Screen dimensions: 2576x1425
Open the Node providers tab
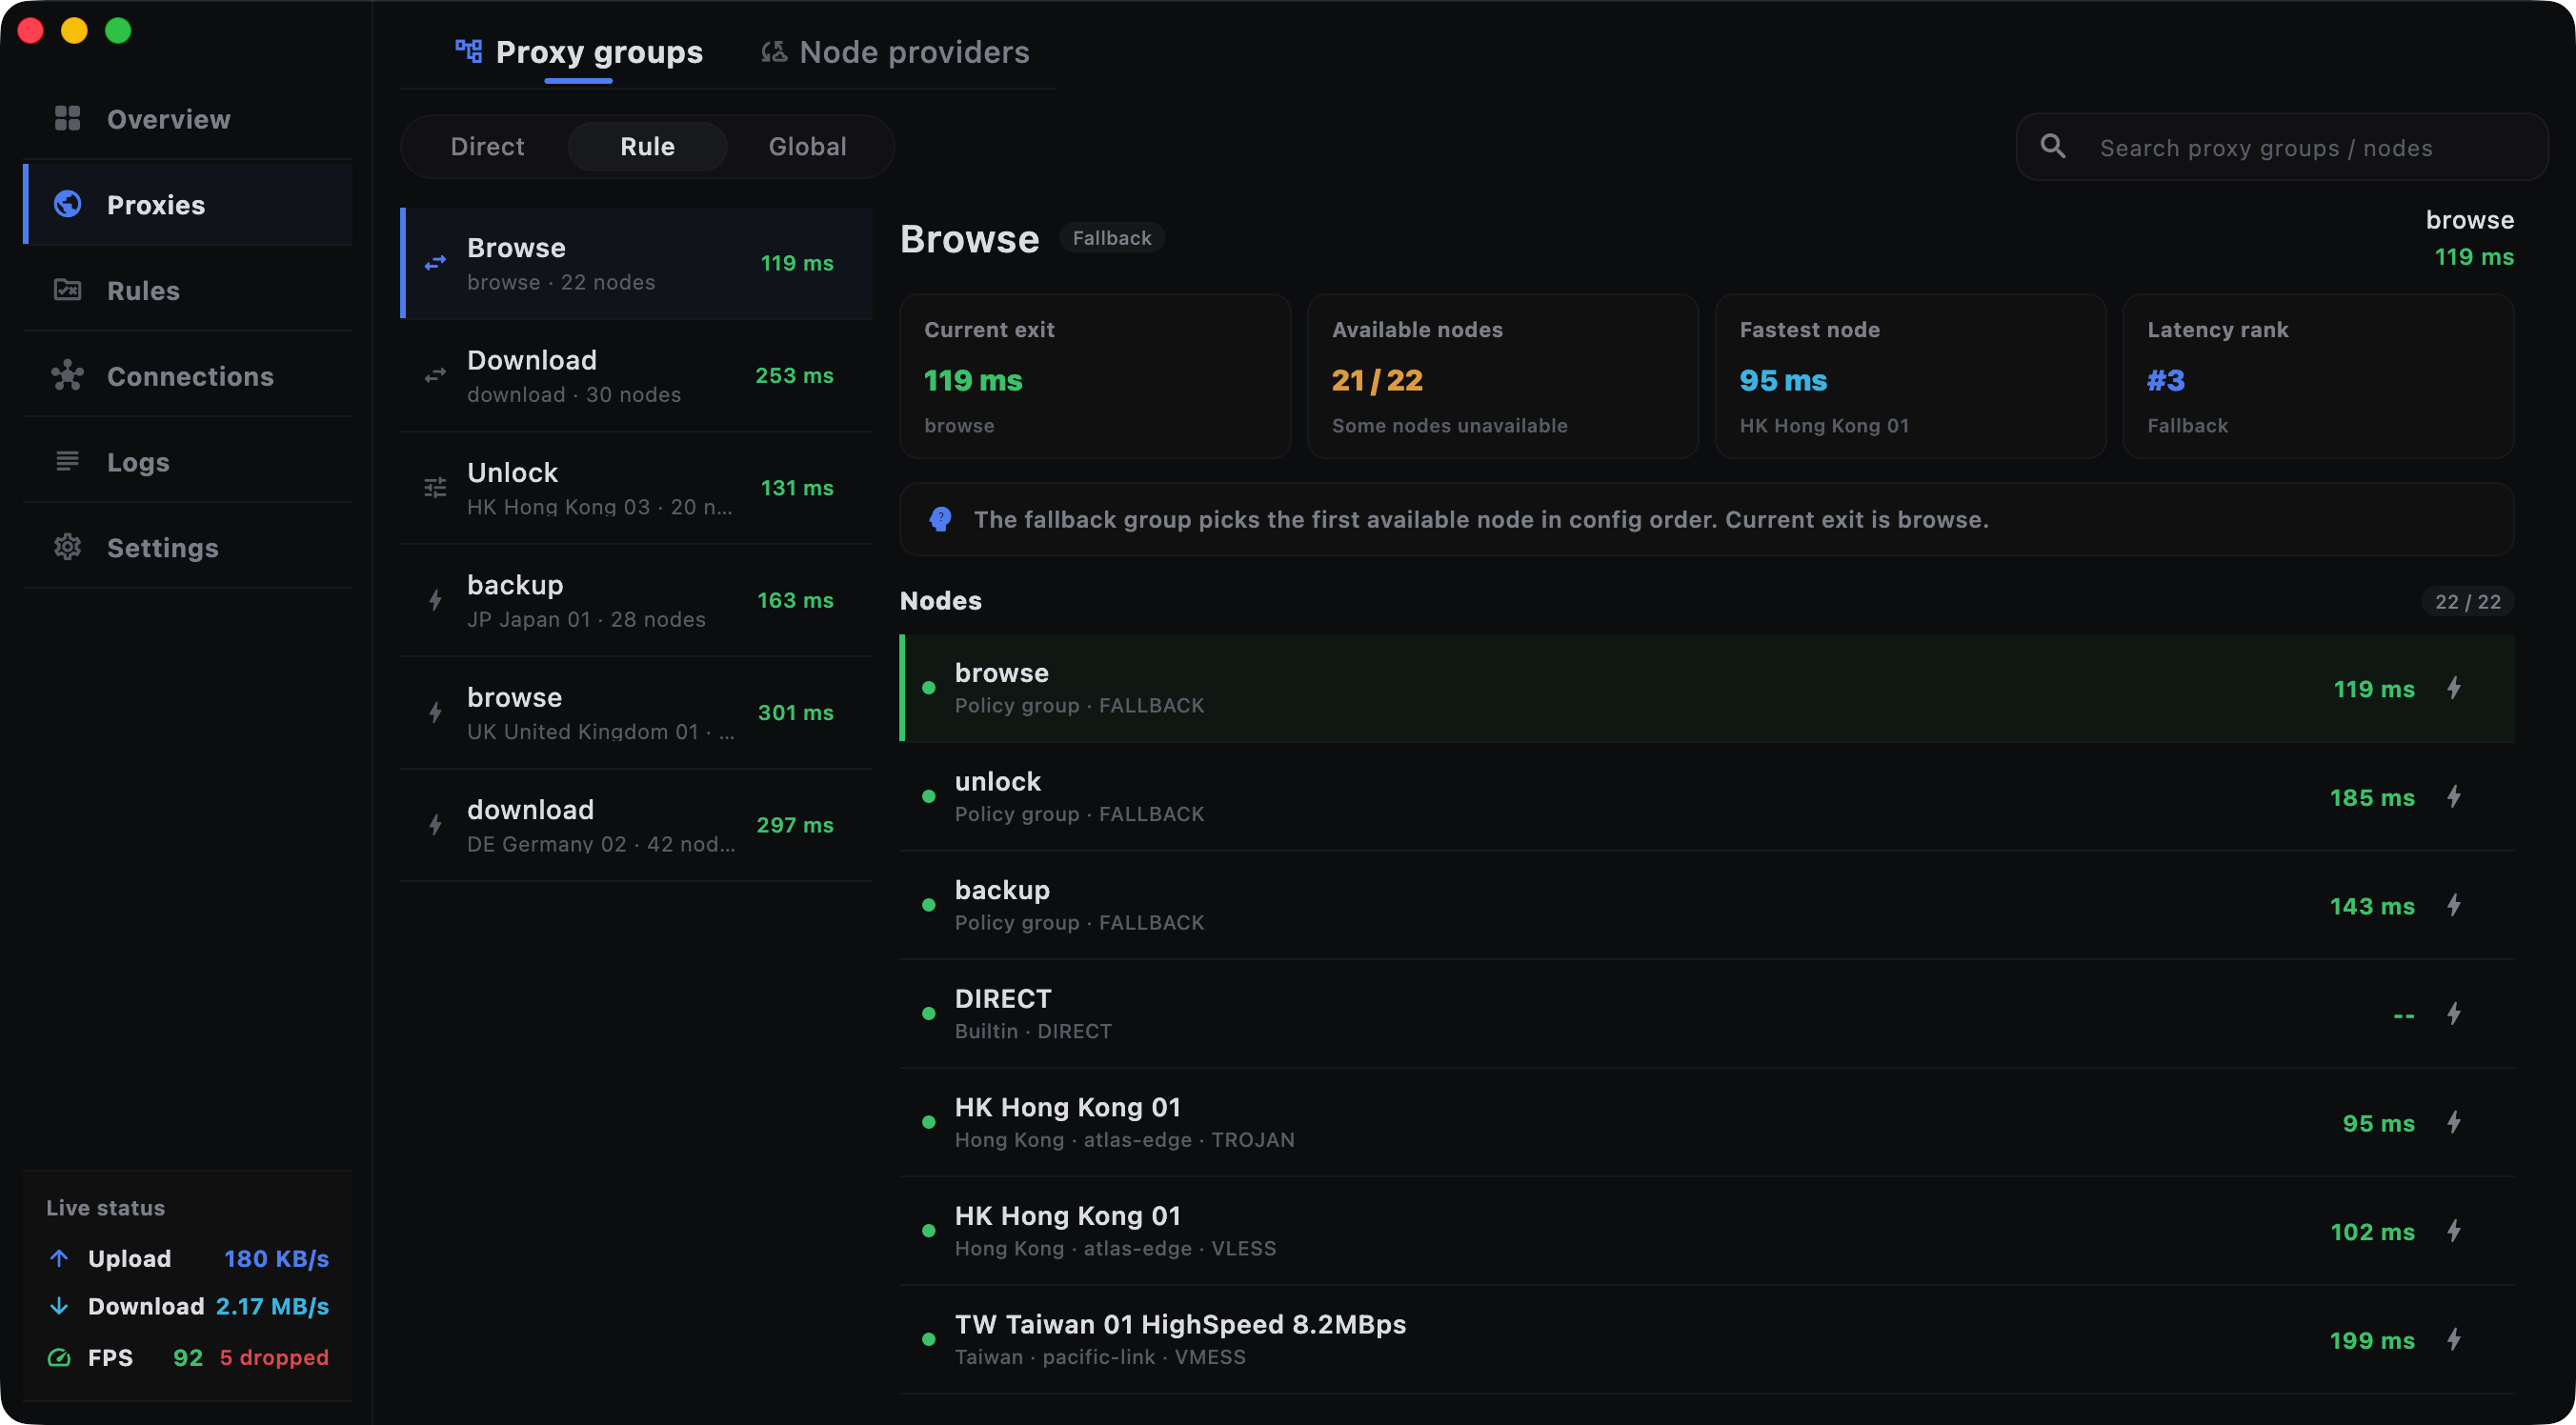click(895, 52)
